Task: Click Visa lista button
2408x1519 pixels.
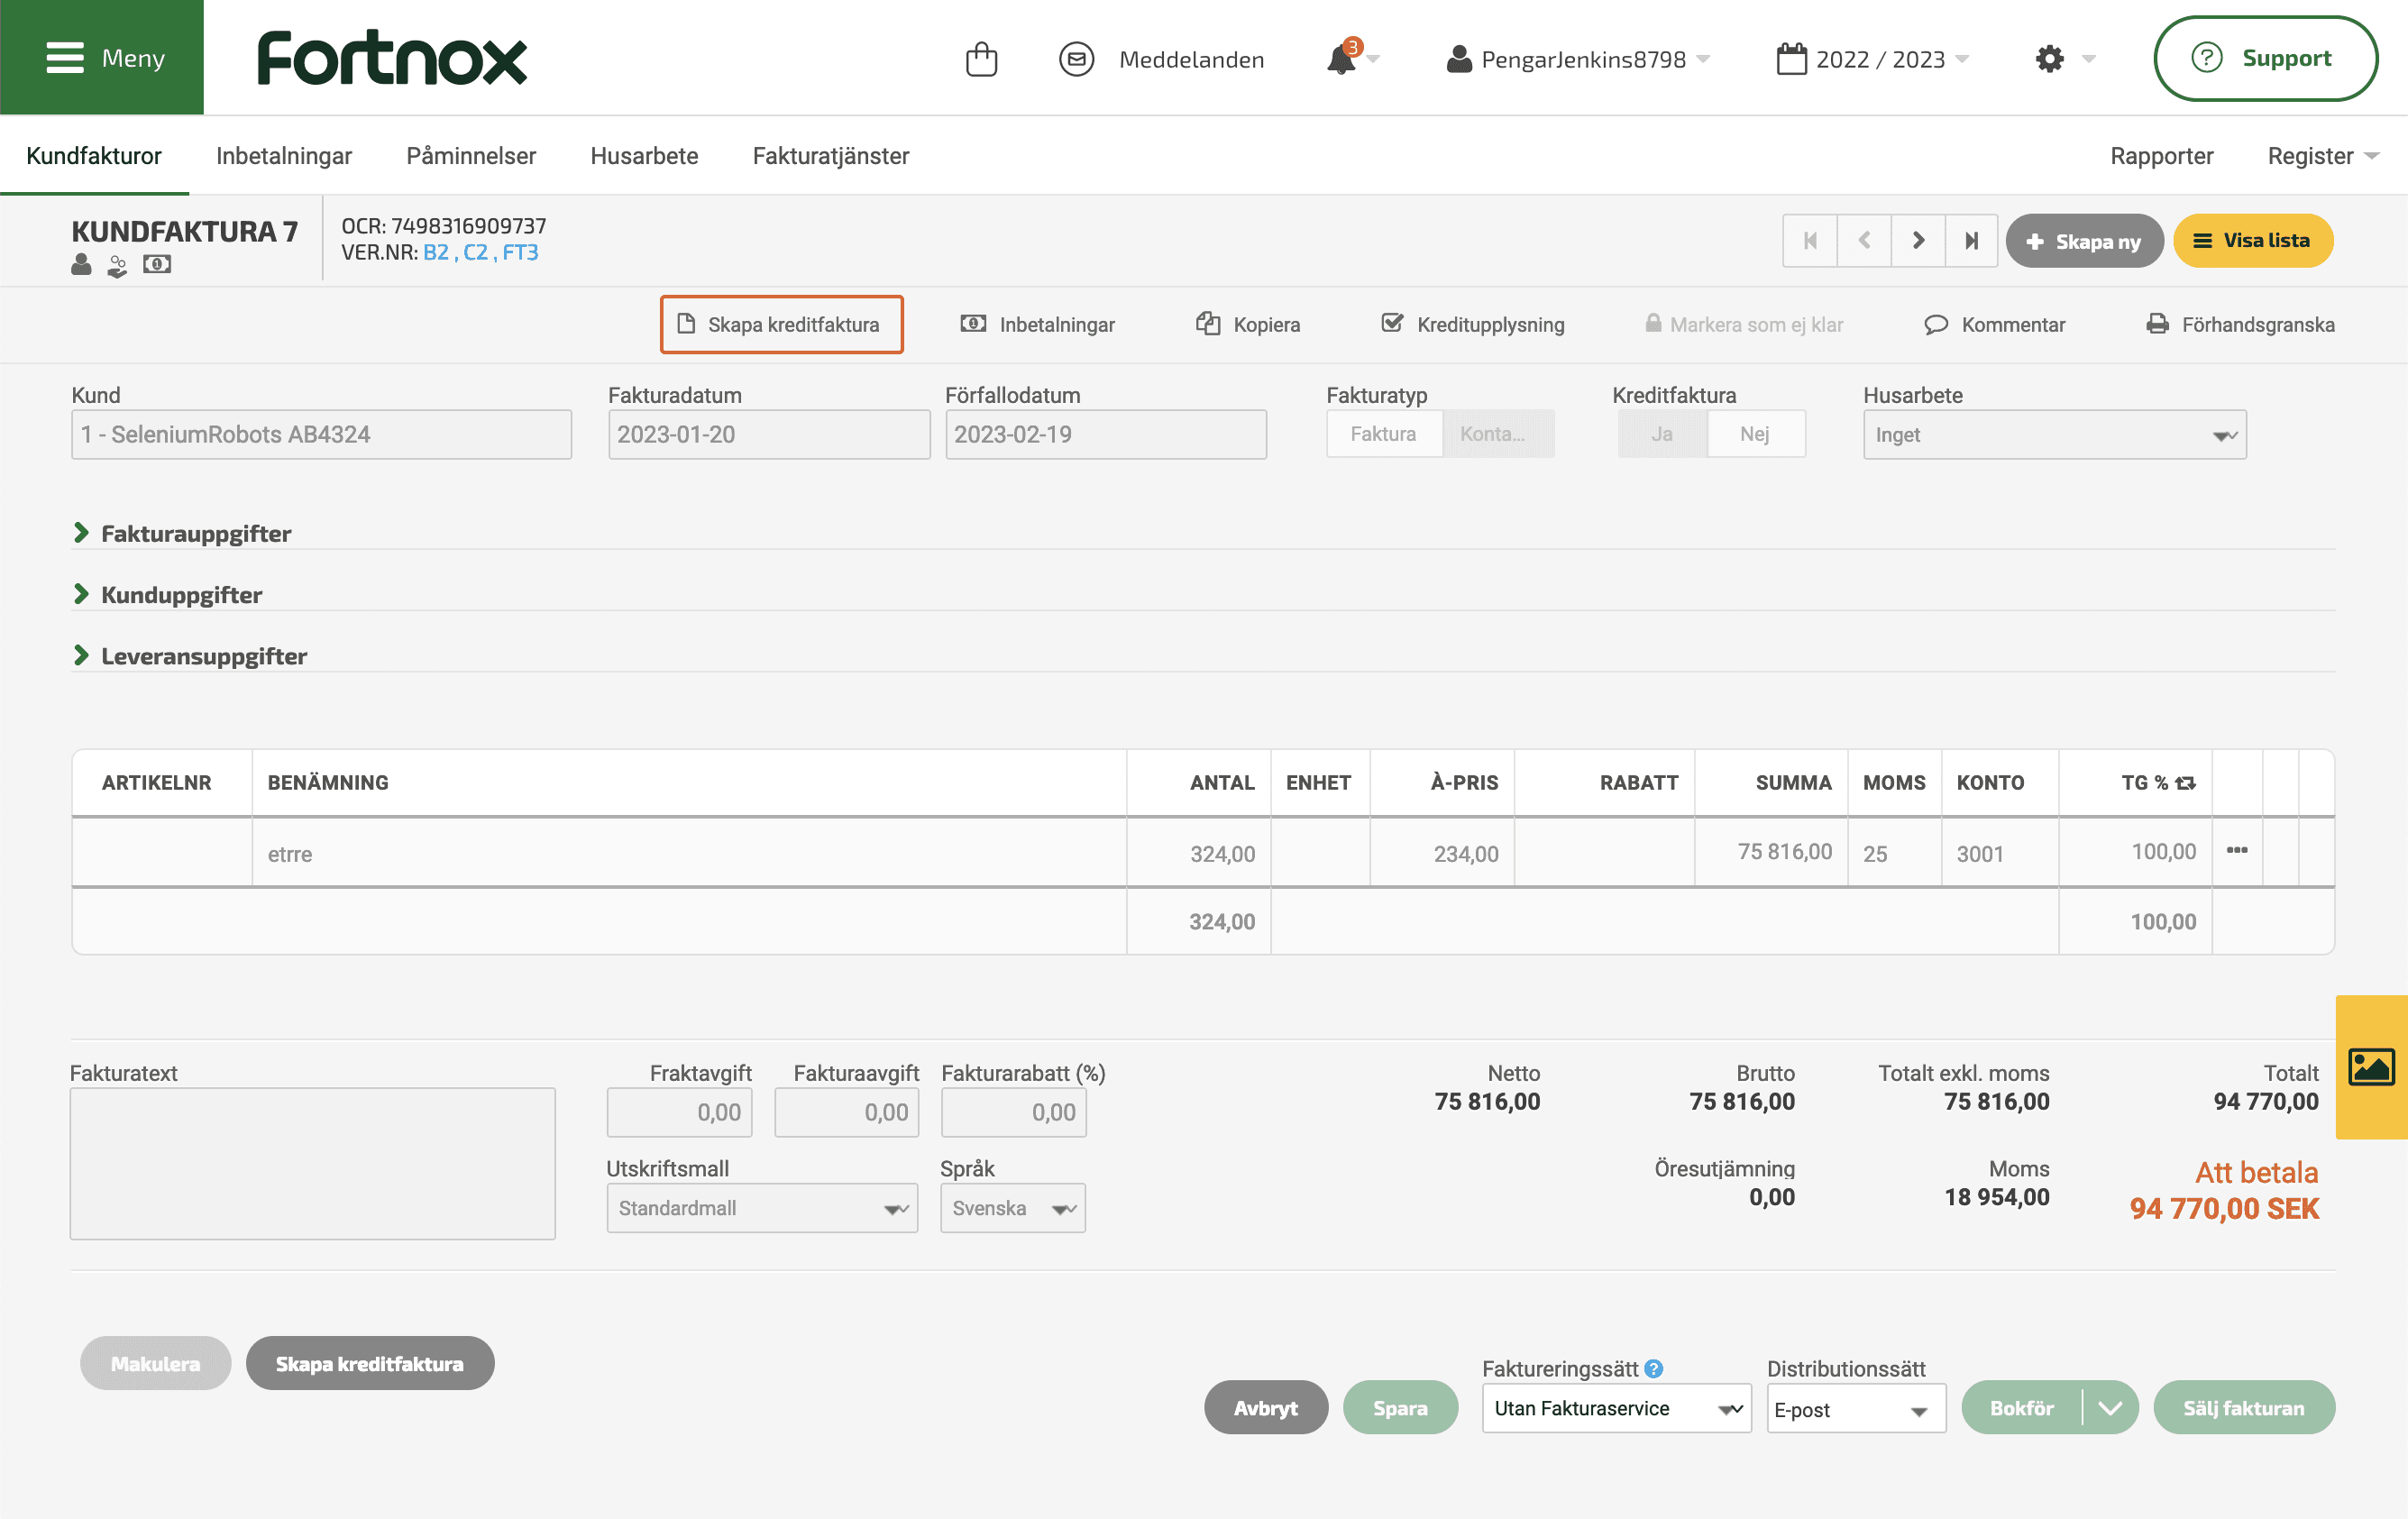Action: tap(2253, 241)
